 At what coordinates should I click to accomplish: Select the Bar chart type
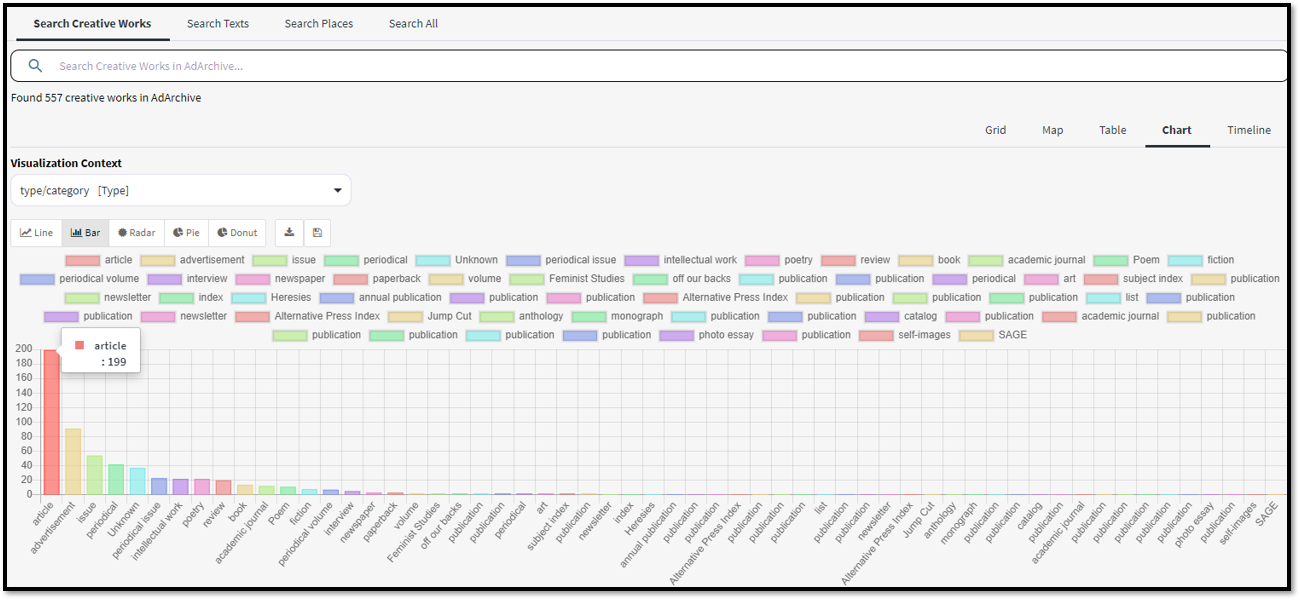coord(85,233)
